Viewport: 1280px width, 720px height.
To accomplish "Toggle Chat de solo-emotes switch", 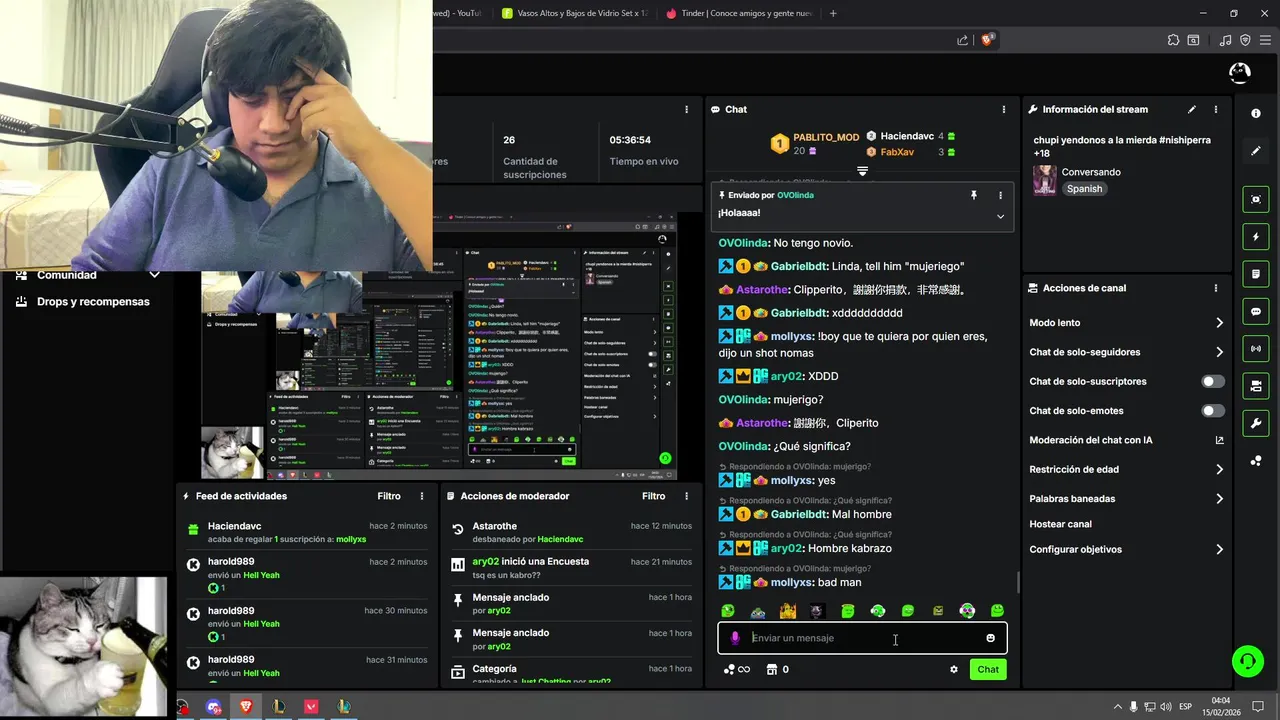I will coord(1213,411).
